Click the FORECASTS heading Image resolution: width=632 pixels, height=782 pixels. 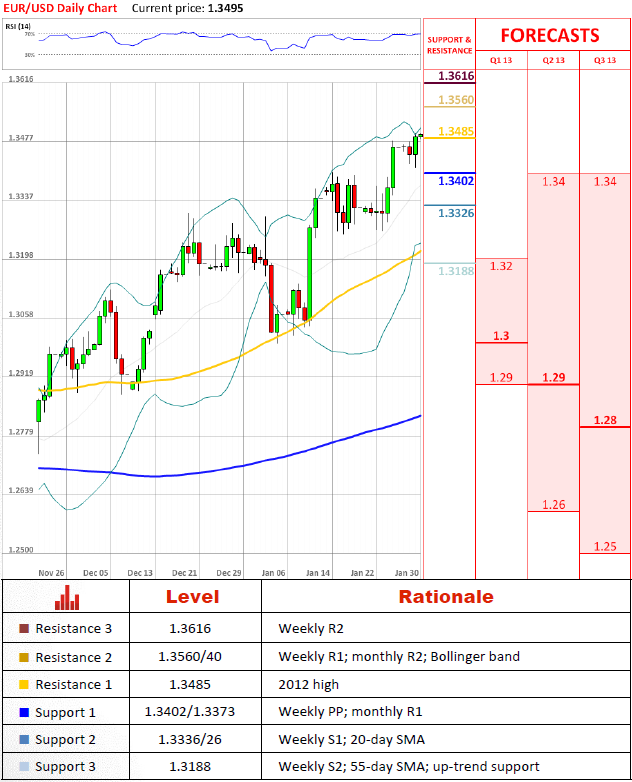coord(550,35)
